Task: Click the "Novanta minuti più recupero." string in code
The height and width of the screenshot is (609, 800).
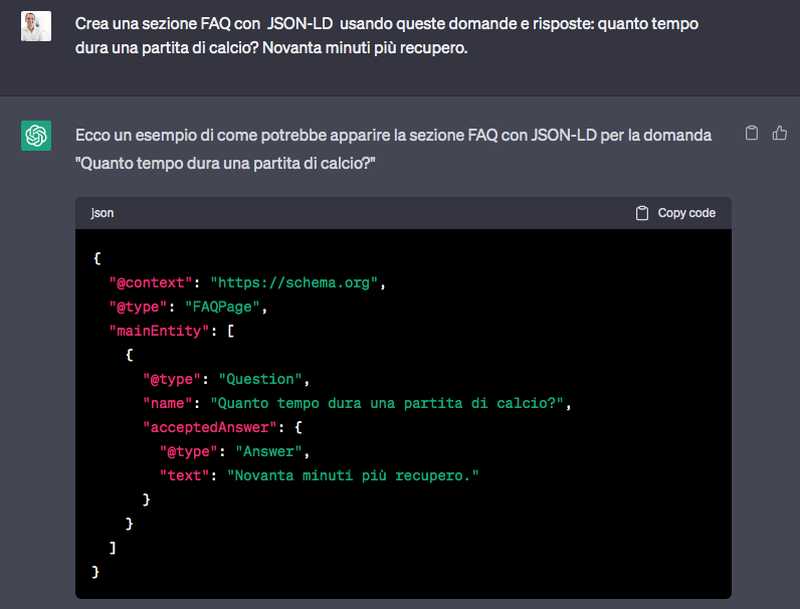Action: (x=353, y=475)
